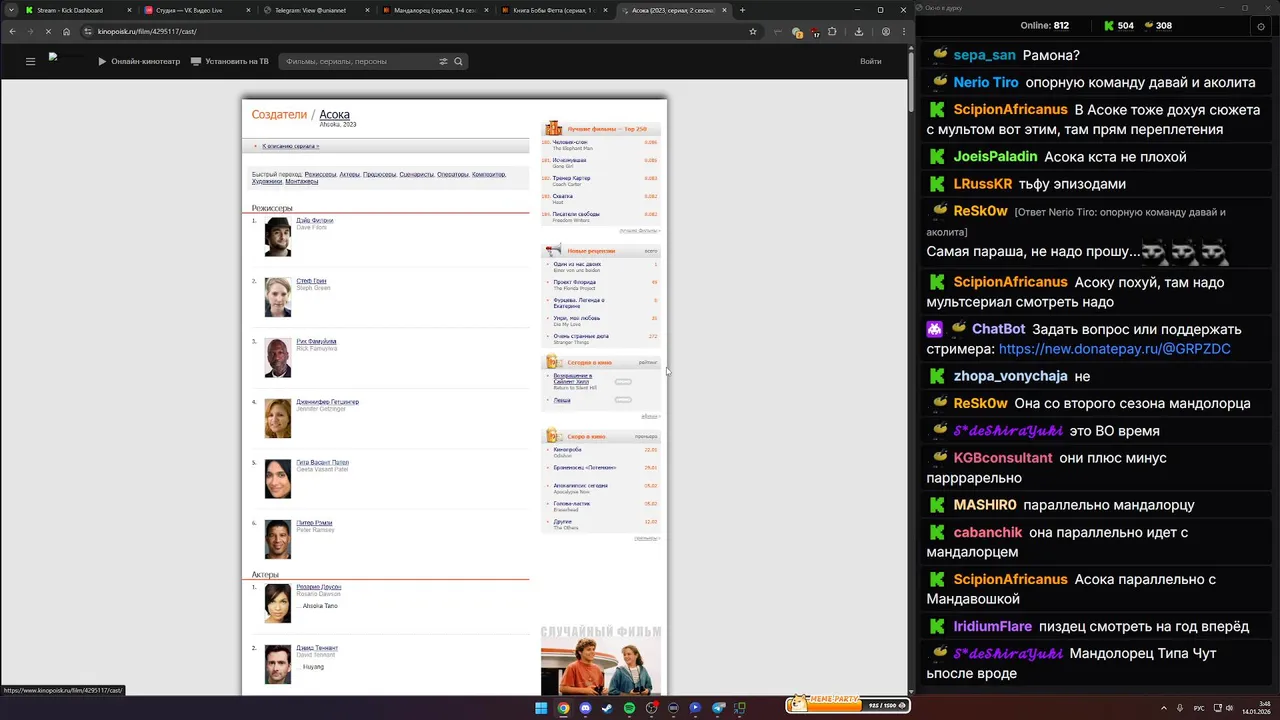Click Дженнифер Гетцингер photo thumbnail
Screen dimensions: 1280x720
277,419
